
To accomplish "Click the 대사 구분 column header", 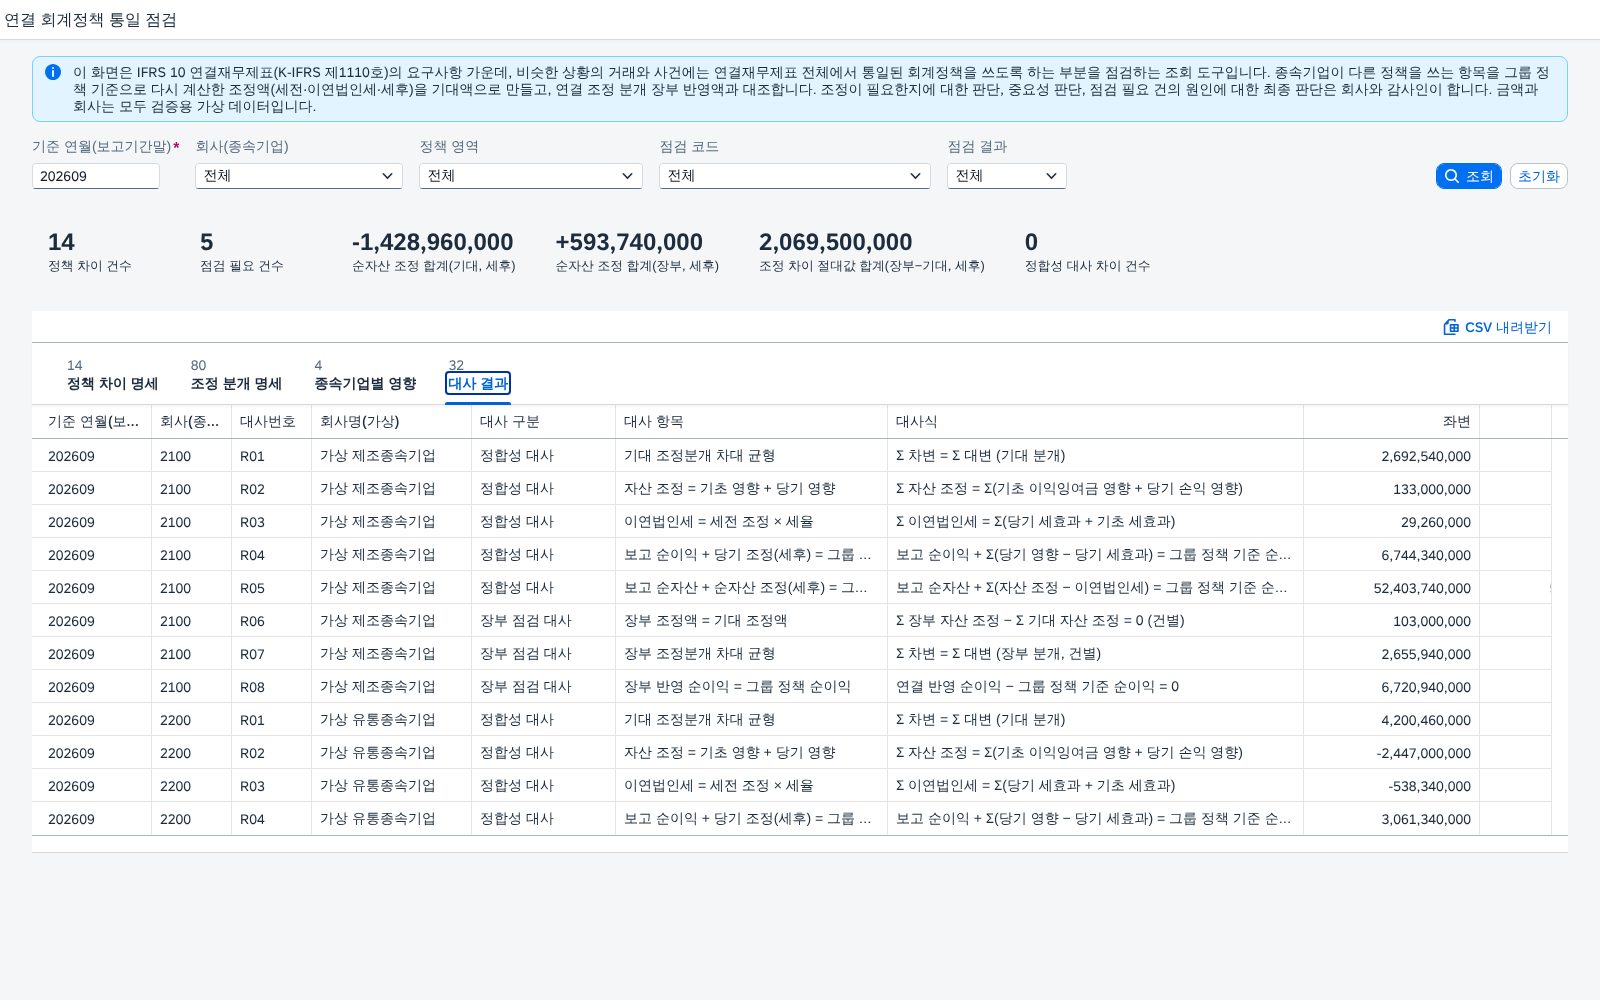I will point(544,422).
